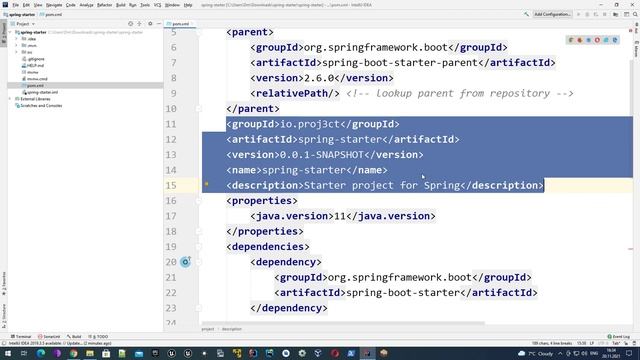Click the Add Configuration button
This screenshot has width=640, height=360.
point(552,14)
